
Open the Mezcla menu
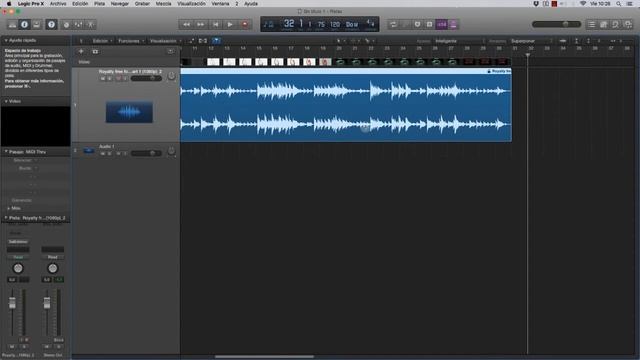click(163, 4)
